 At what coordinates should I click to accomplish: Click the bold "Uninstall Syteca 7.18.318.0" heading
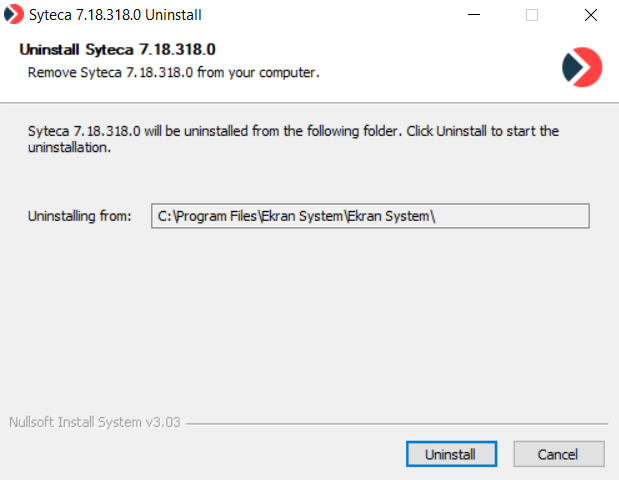pos(117,50)
